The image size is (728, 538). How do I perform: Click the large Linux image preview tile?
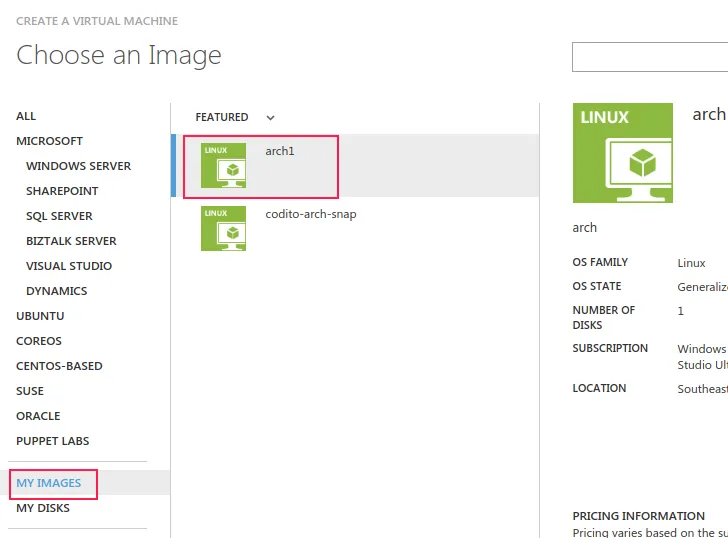point(623,153)
